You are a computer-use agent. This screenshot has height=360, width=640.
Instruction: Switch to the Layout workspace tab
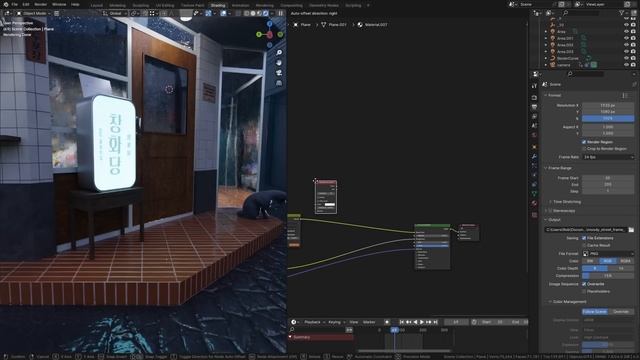[97, 6]
